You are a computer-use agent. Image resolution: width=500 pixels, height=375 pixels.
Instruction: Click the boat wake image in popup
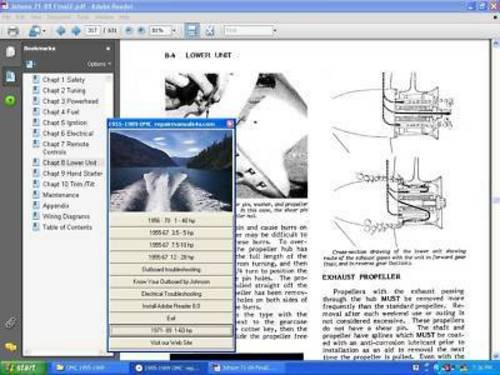pos(171,171)
